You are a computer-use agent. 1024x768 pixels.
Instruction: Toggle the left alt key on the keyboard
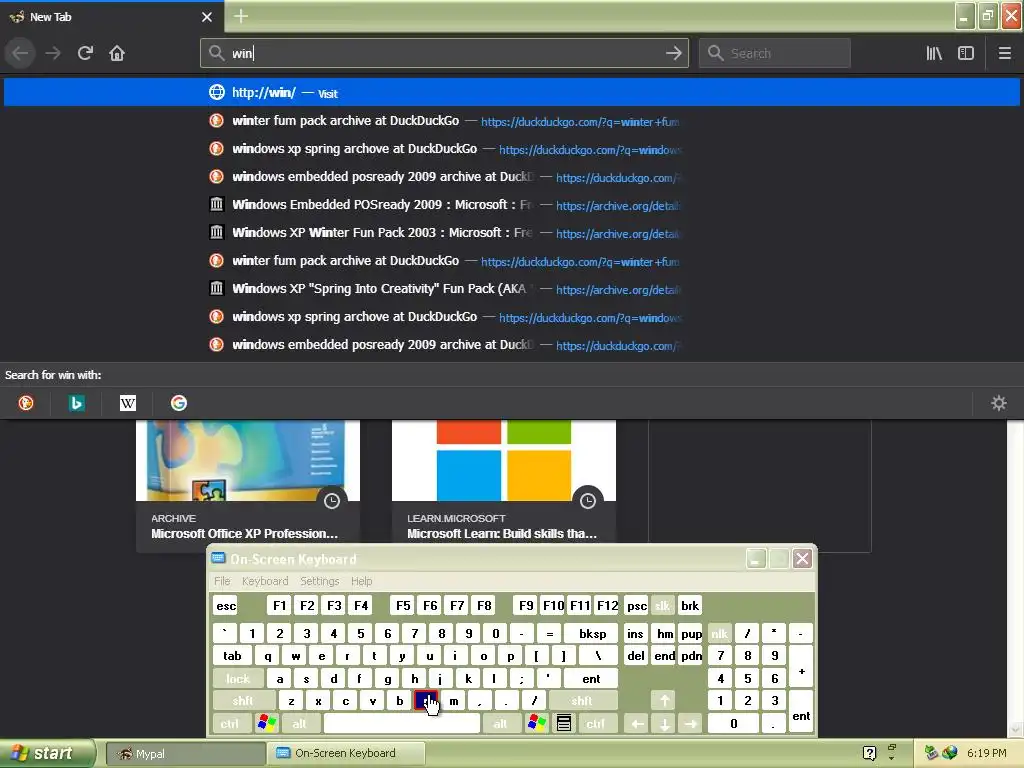[299, 724]
